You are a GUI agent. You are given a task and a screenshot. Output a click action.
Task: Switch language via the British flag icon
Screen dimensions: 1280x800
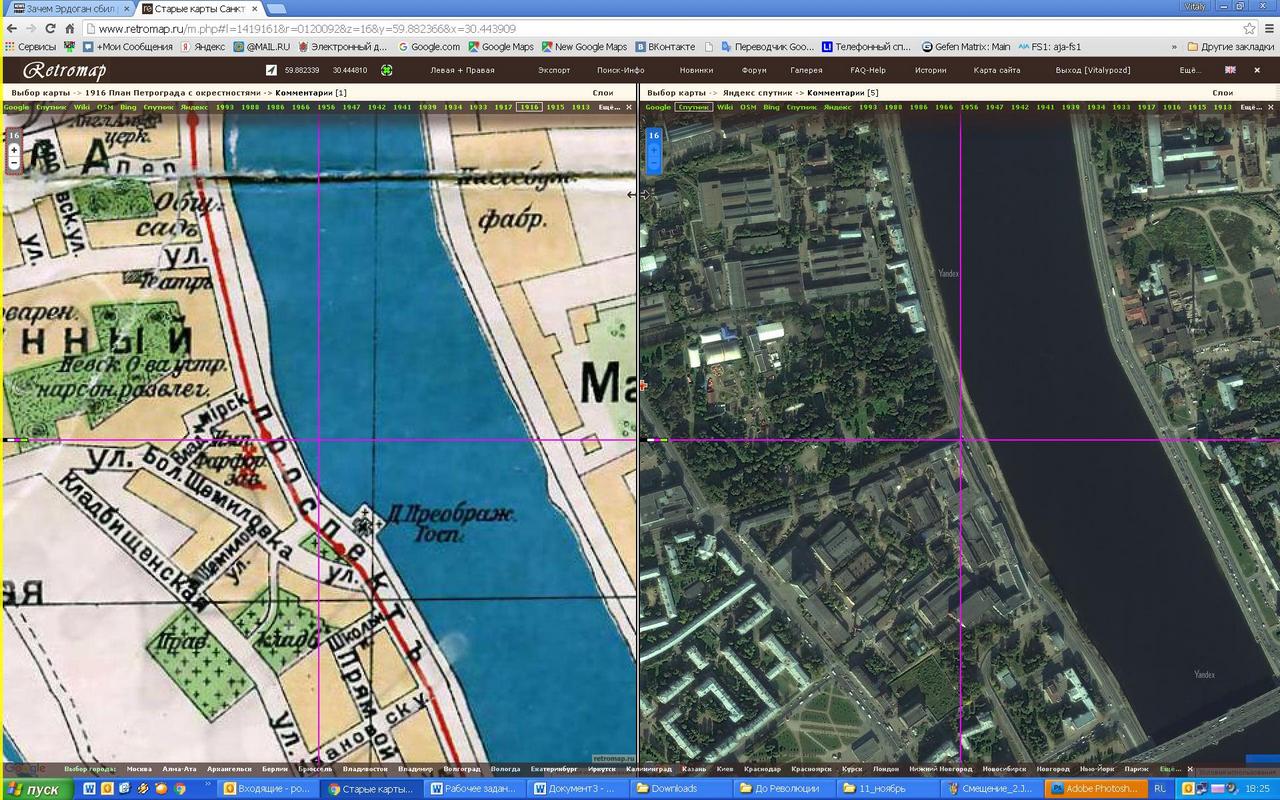(x=1230, y=70)
